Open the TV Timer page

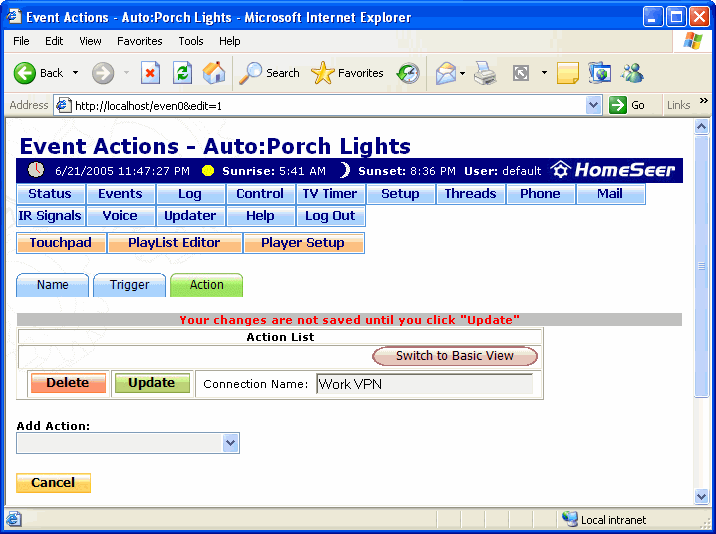click(x=330, y=194)
